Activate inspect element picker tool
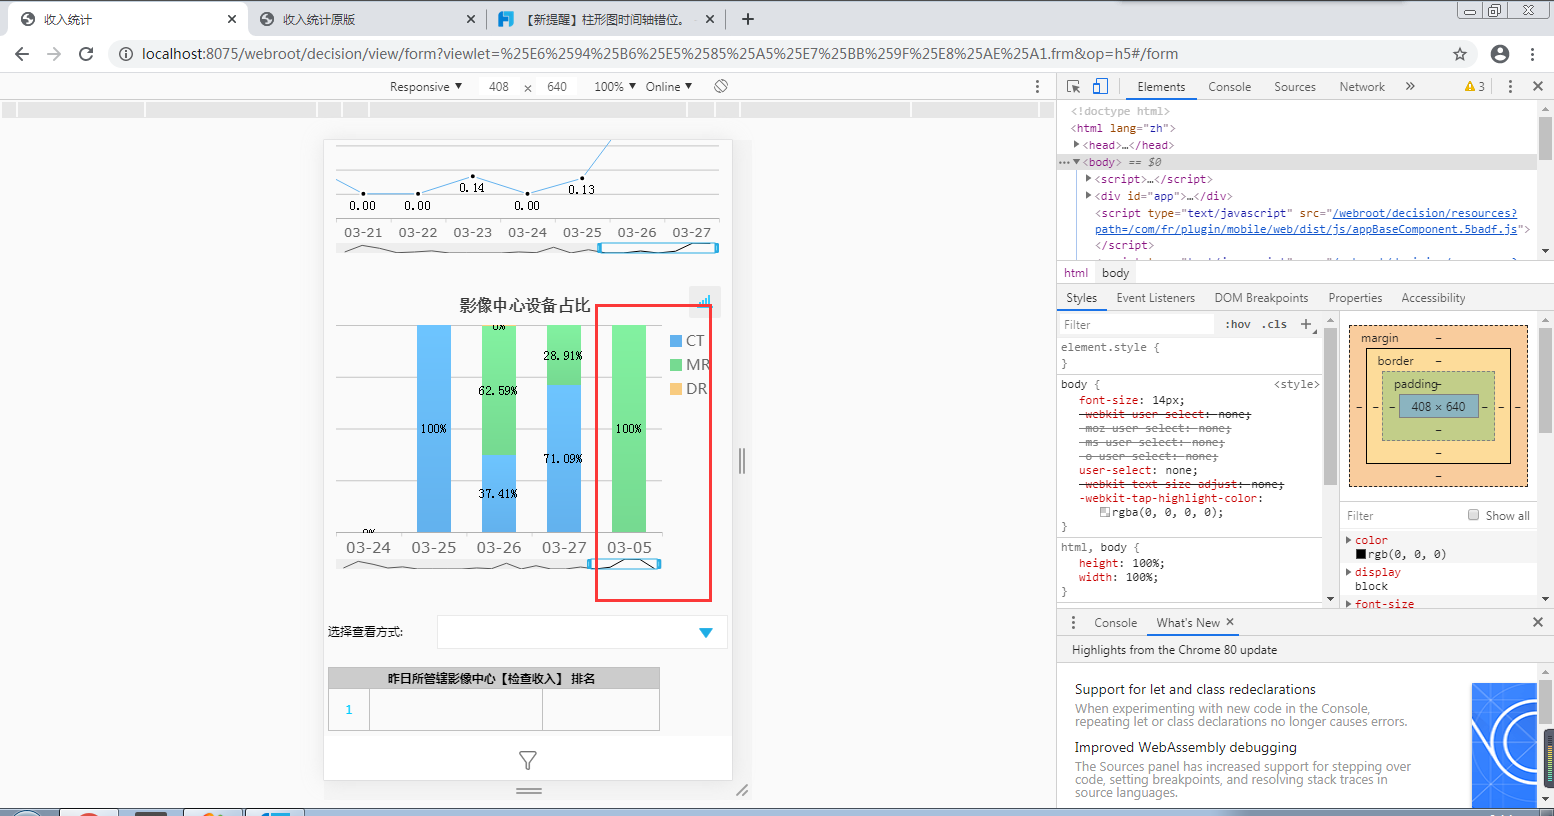This screenshot has height=816, width=1554. point(1073,87)
